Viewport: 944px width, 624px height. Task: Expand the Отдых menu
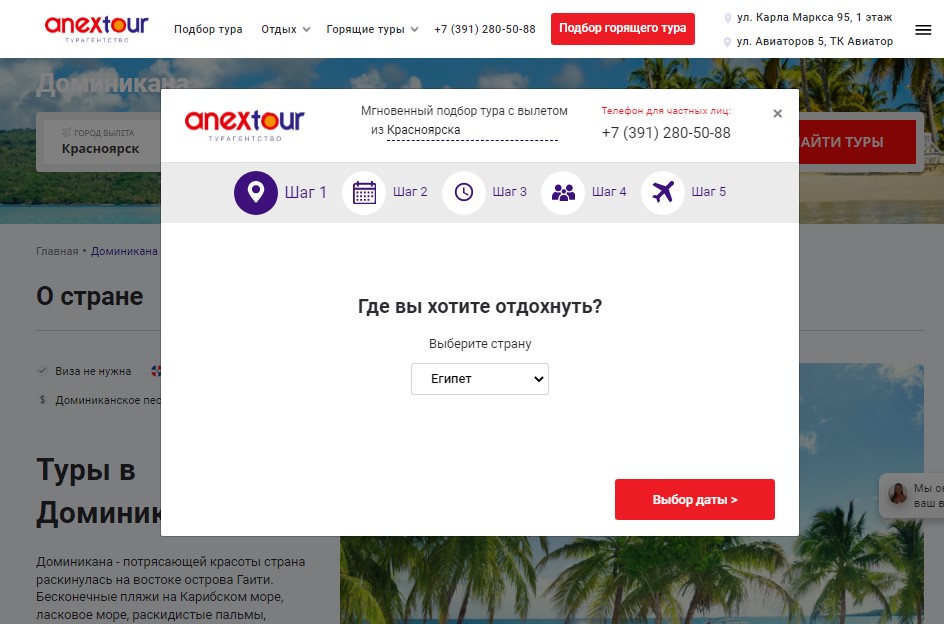point(285,29)
